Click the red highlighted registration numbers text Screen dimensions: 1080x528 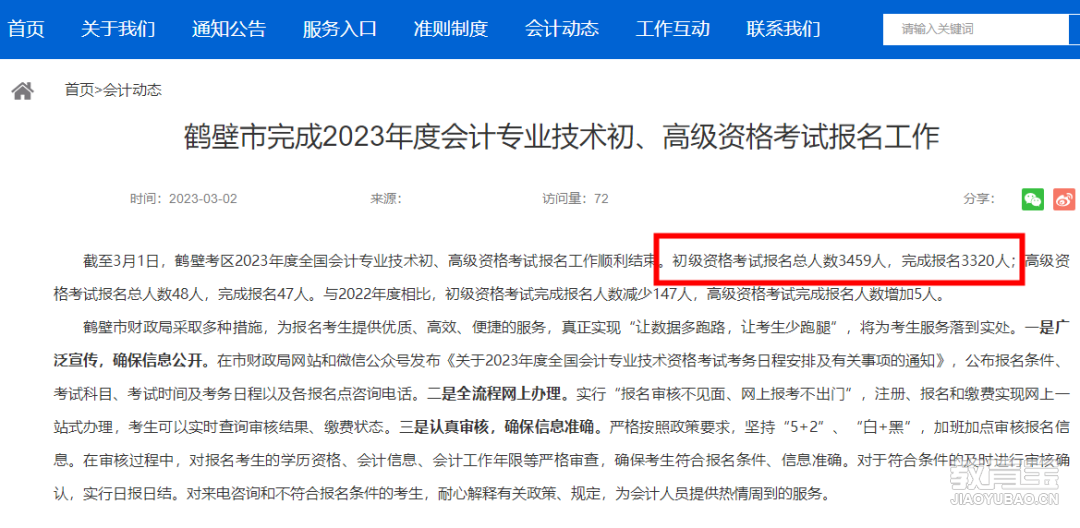(840, 261)
